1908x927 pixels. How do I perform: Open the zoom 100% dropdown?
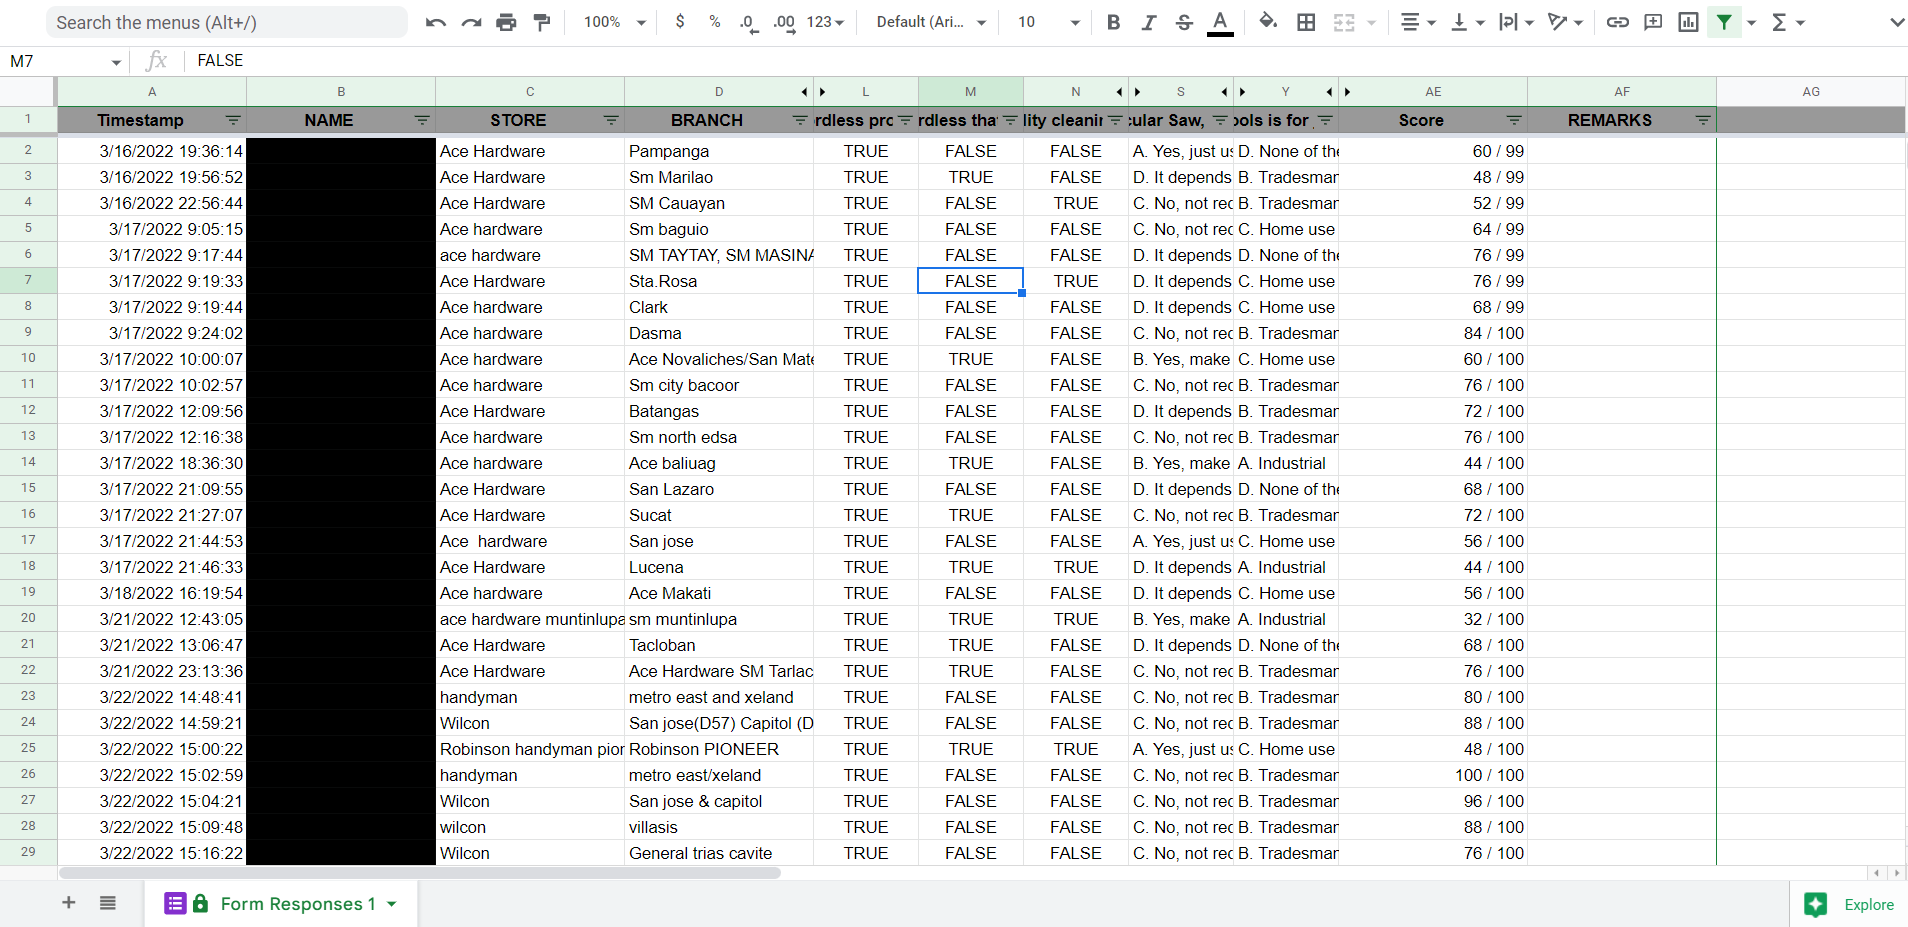[615, 22]
